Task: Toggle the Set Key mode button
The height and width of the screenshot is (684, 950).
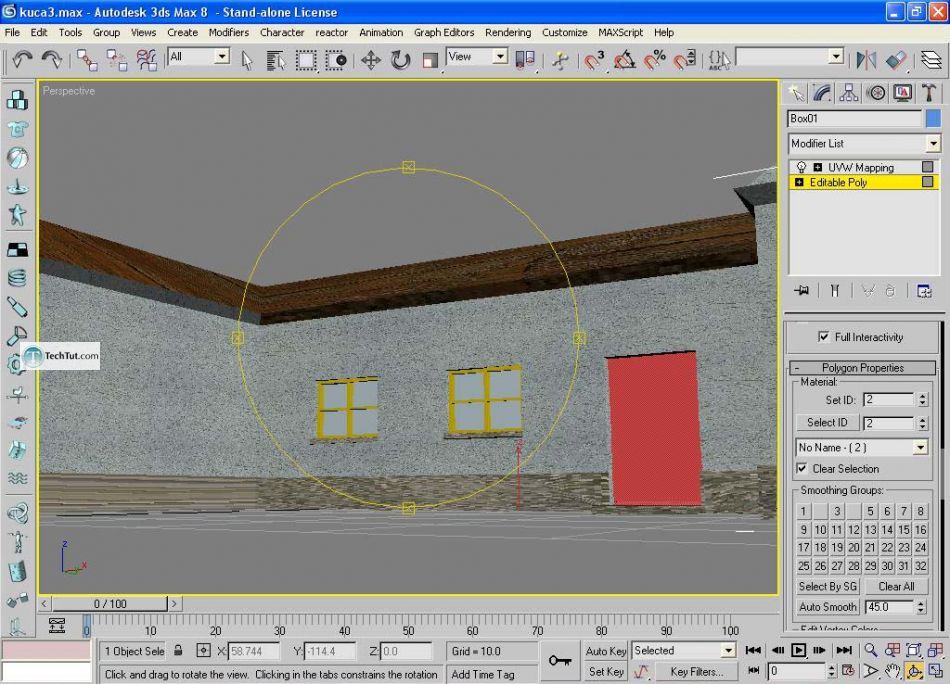Action: coord(605,671)
